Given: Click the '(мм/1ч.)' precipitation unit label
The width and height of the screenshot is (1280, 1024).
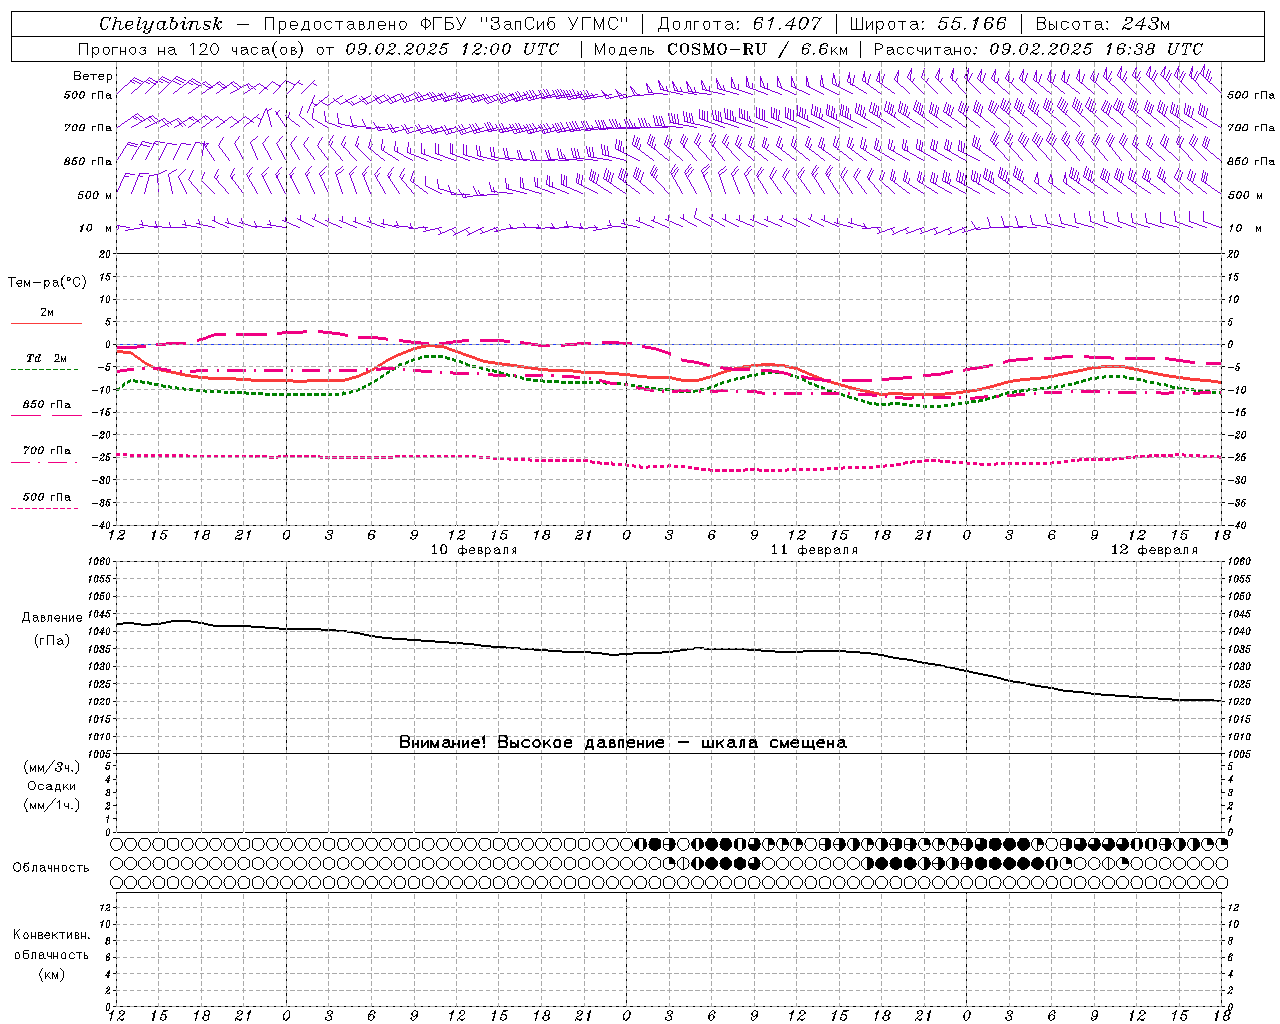Looking at the screenshot, I should click(x=51, y=805).
